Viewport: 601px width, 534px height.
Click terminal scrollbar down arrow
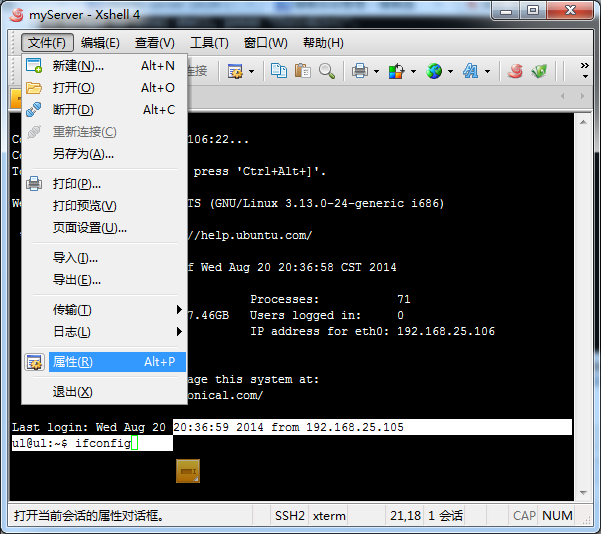tap(583, 493)
